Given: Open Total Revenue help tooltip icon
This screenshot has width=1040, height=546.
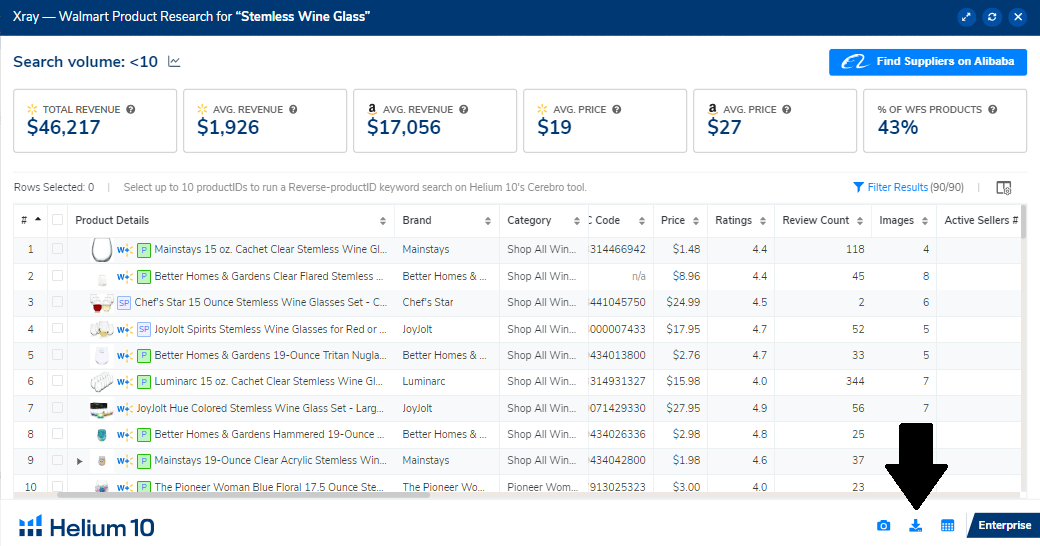Looking at the screenshot, I should (x=131, y=109).
